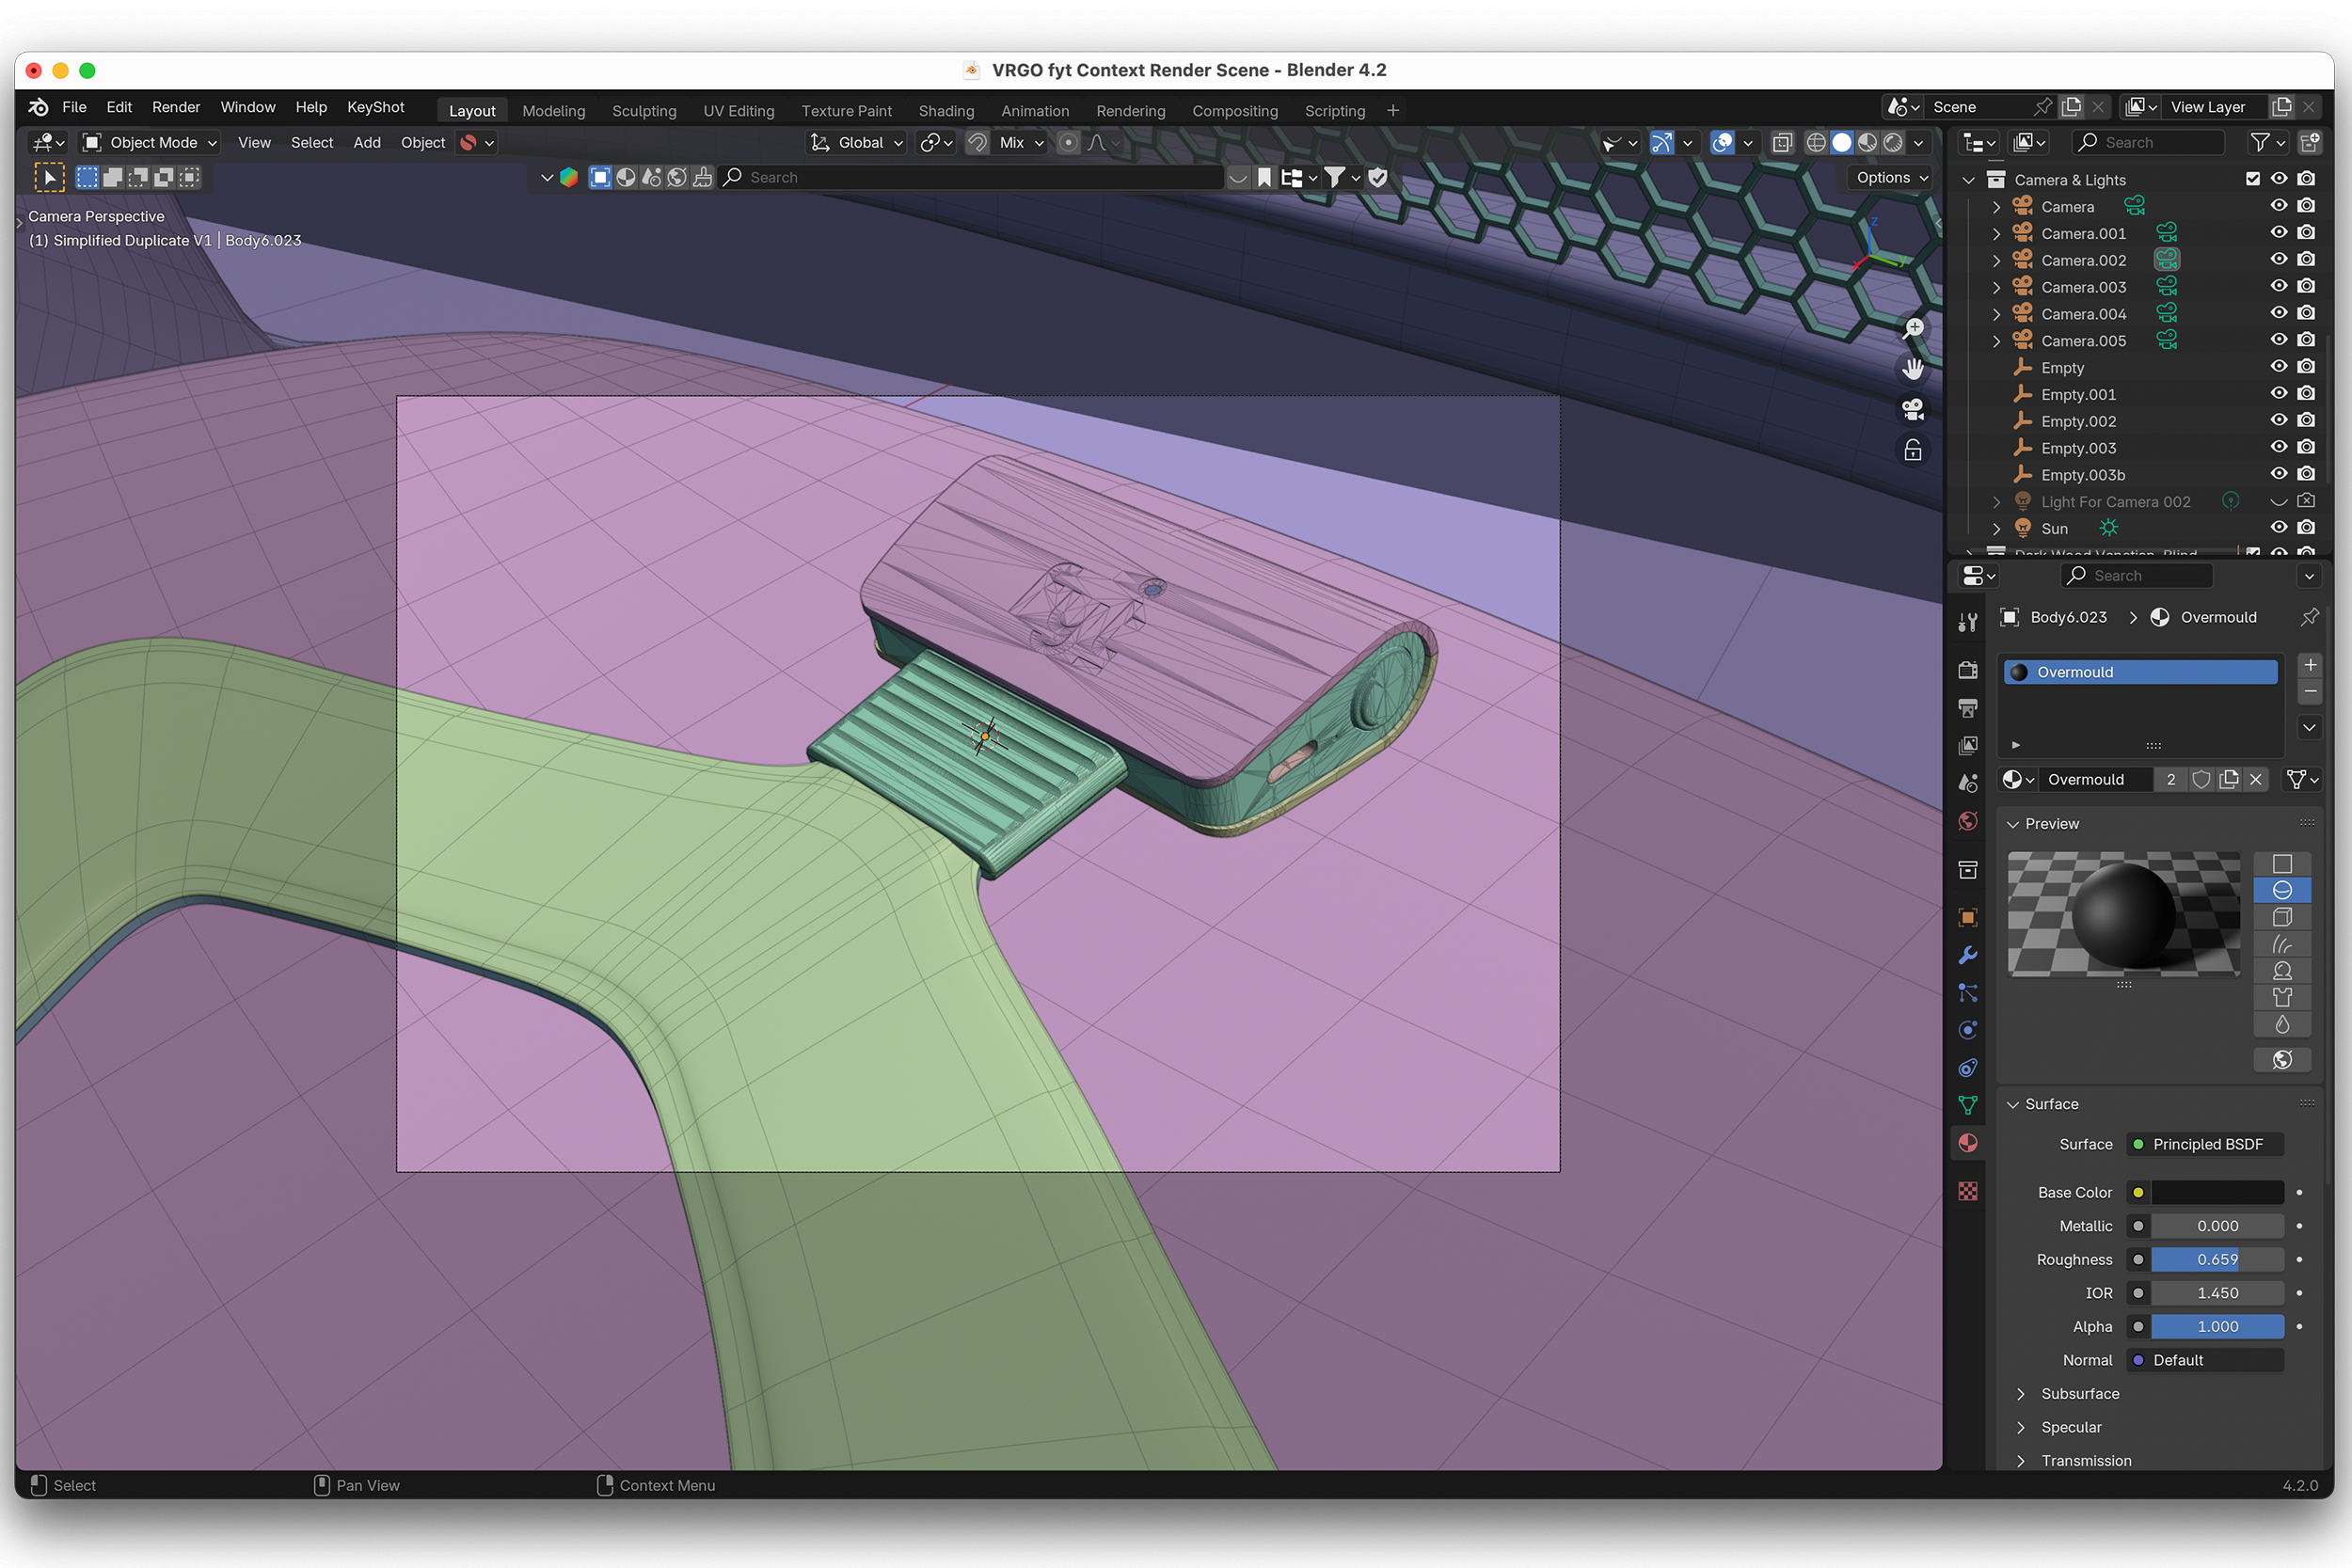Enable preview world lighting
This screenshot has width=2352, height=1568.
pos(2281,1060)
